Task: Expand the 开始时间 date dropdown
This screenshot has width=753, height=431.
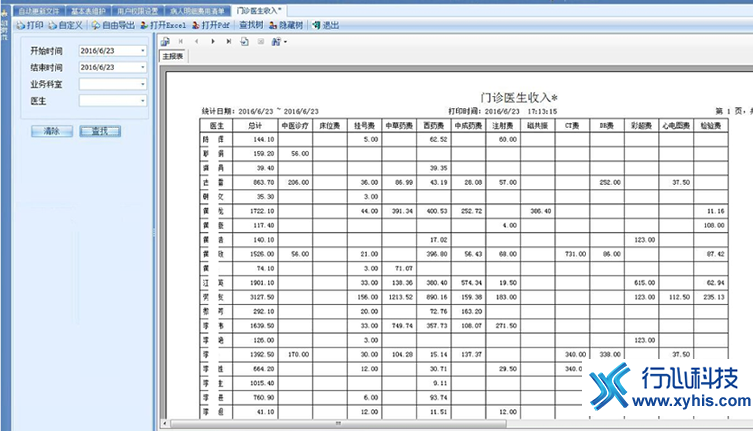Action: (x=143, y=50)
